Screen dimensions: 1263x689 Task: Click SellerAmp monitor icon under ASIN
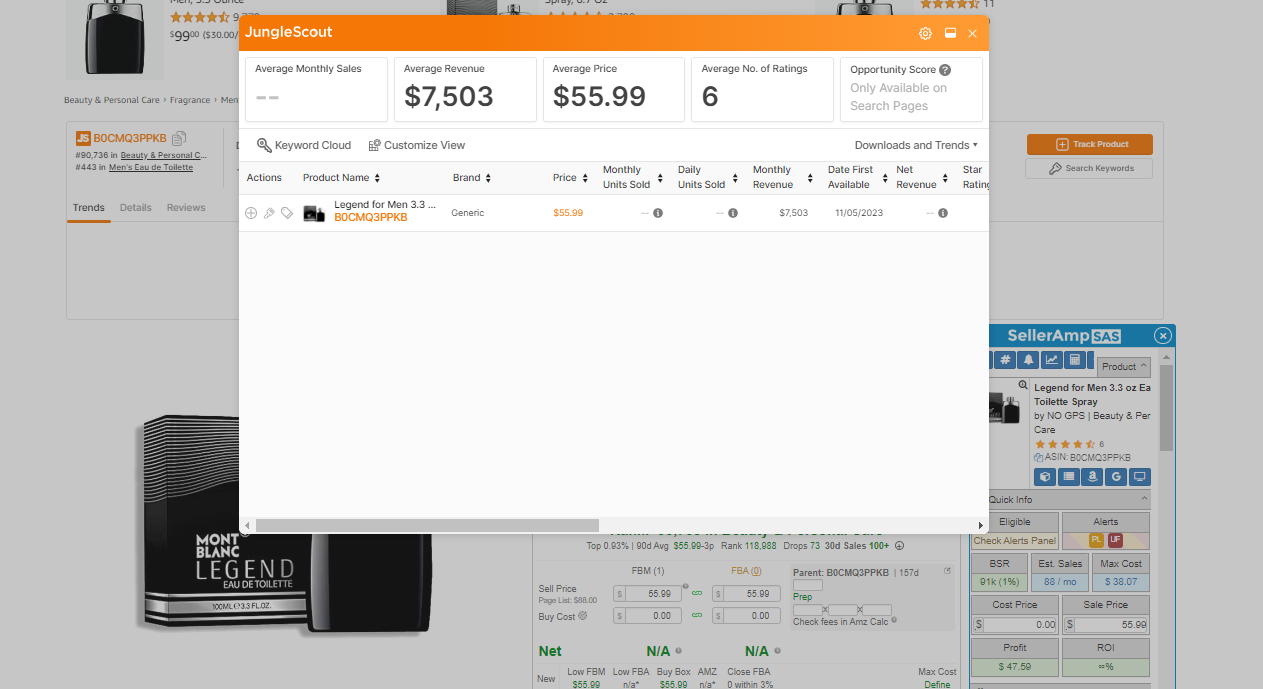tap(1140, 477)
